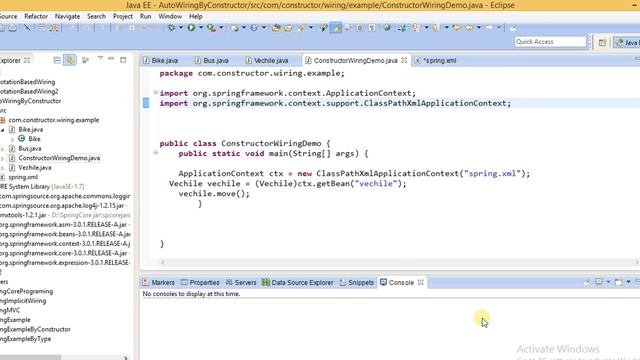Click the Last Edit Location arrow icon
Screen dimensions: 640x360
tap(456, 28)
